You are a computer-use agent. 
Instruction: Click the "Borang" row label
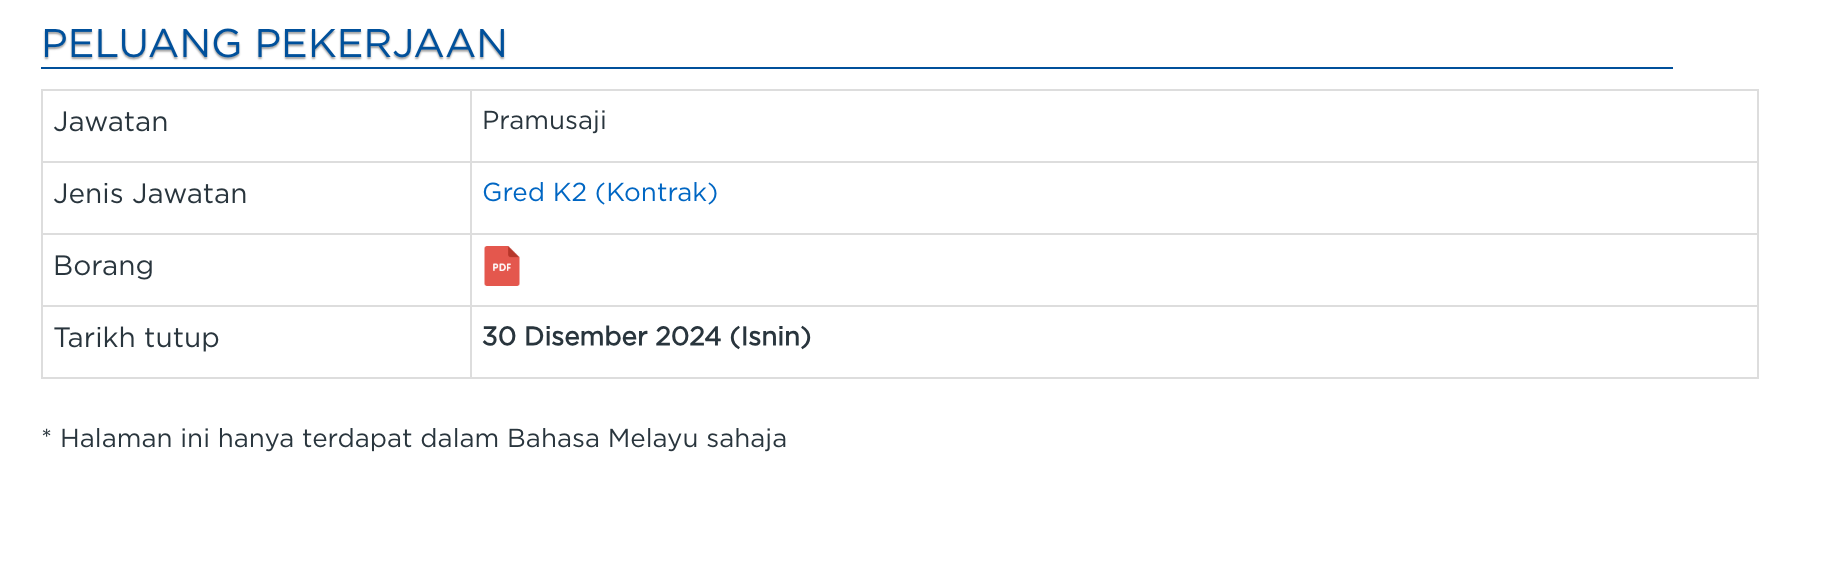pos(104,266)
